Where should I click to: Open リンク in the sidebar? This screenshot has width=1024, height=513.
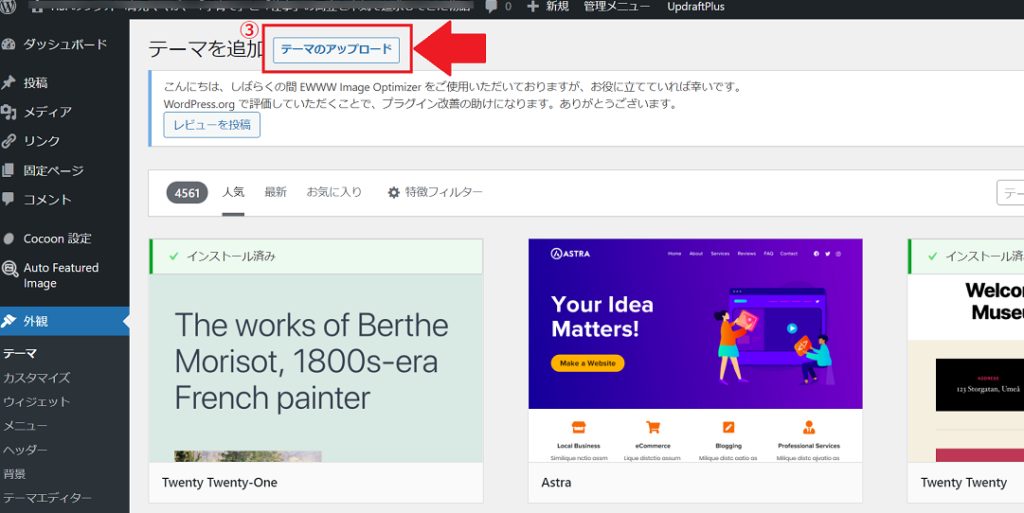42,141
